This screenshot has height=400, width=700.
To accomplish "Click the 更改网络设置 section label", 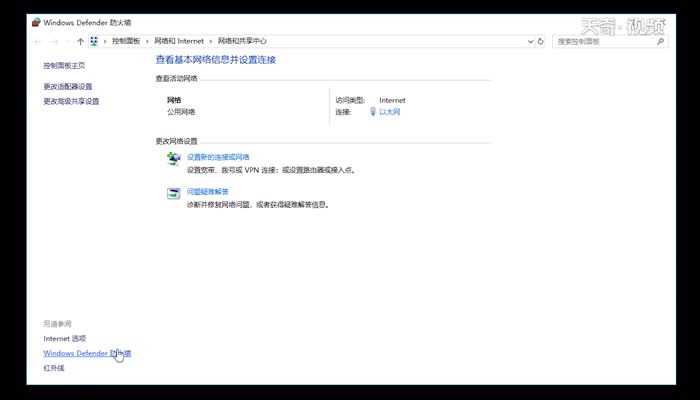I will (x=176, y=141).
